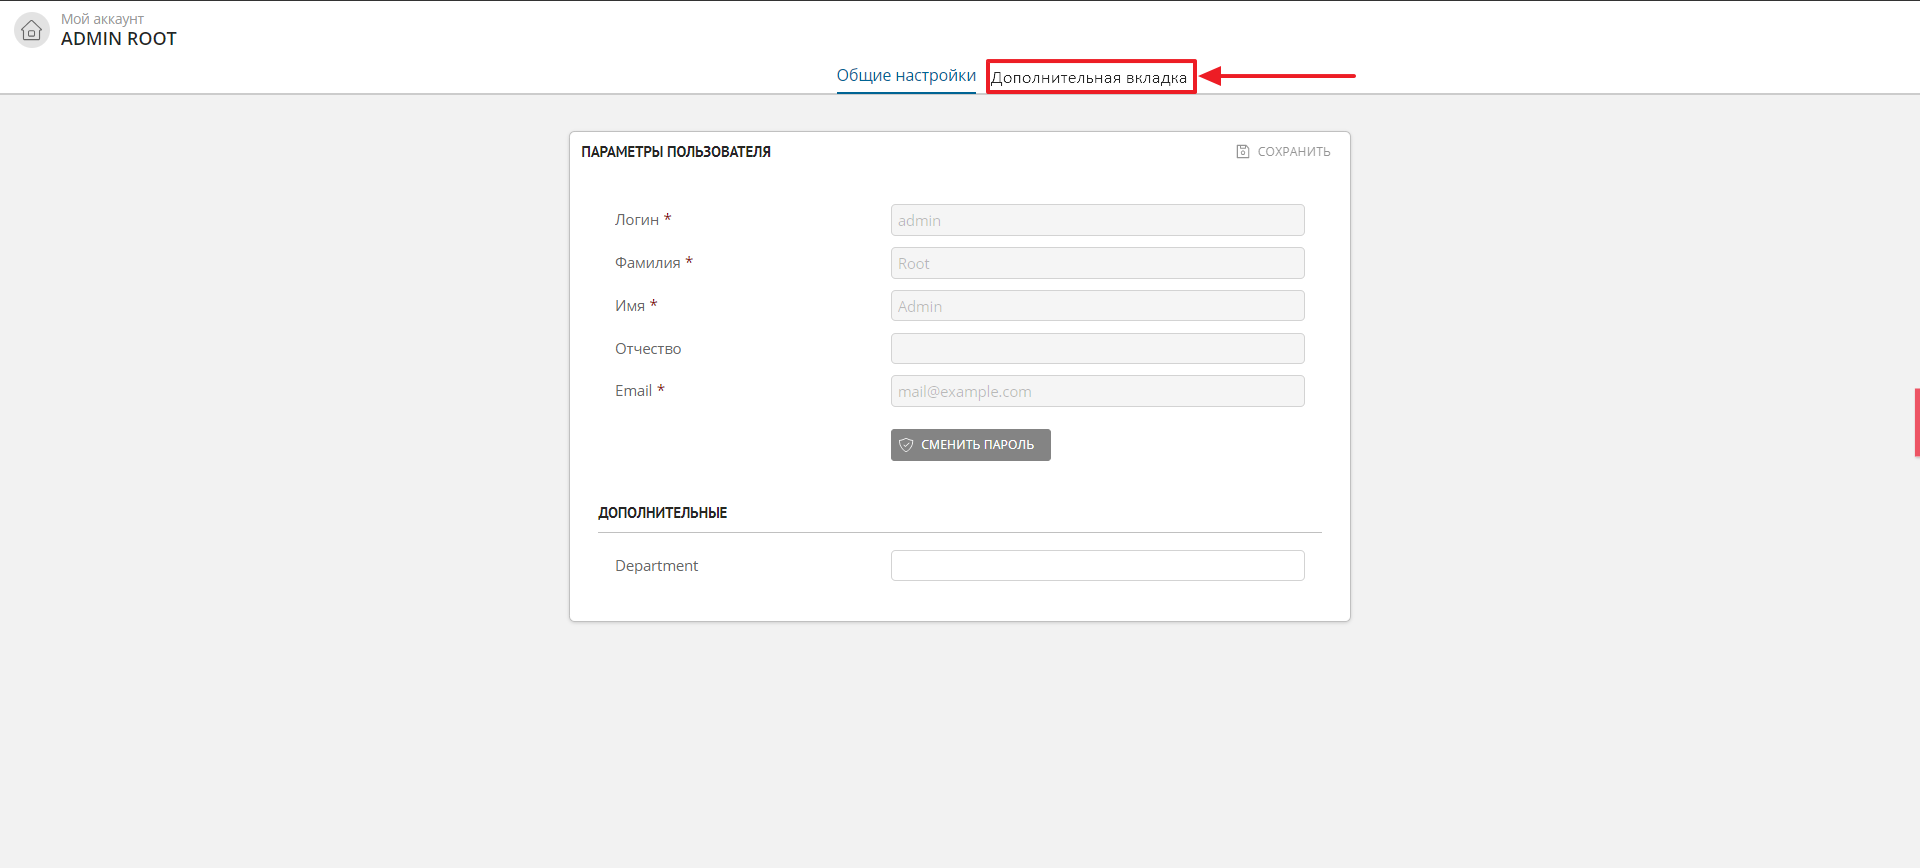Click the Email field label

tap(633, 391)
